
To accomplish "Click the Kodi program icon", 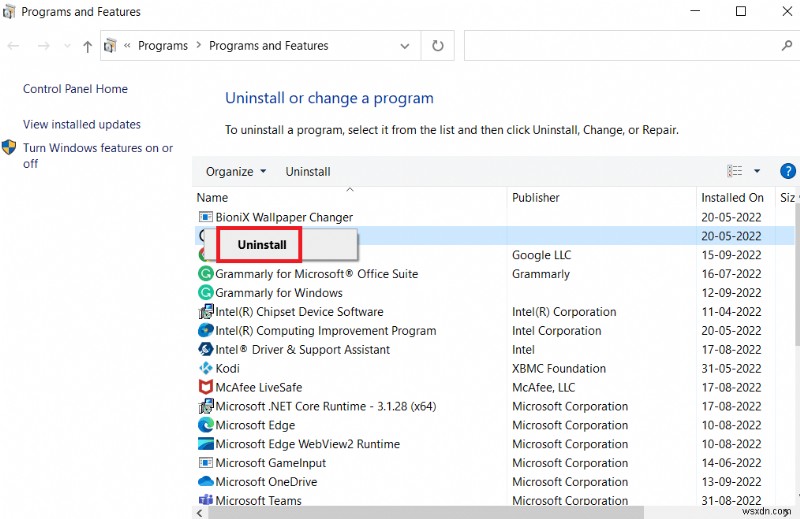I will coord(206,368).
